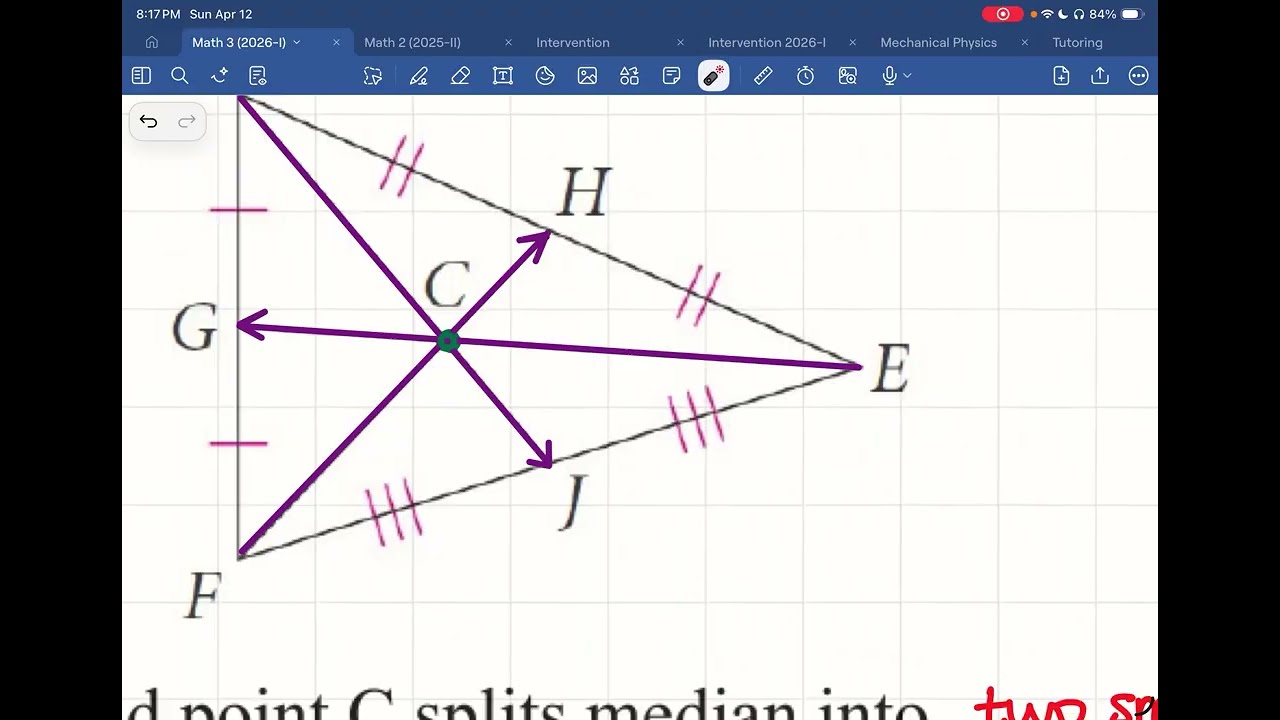Viewport: 1280px width, 720px height.
Task: Tap the battery status icon
Action: click(x=1132, y=14)
